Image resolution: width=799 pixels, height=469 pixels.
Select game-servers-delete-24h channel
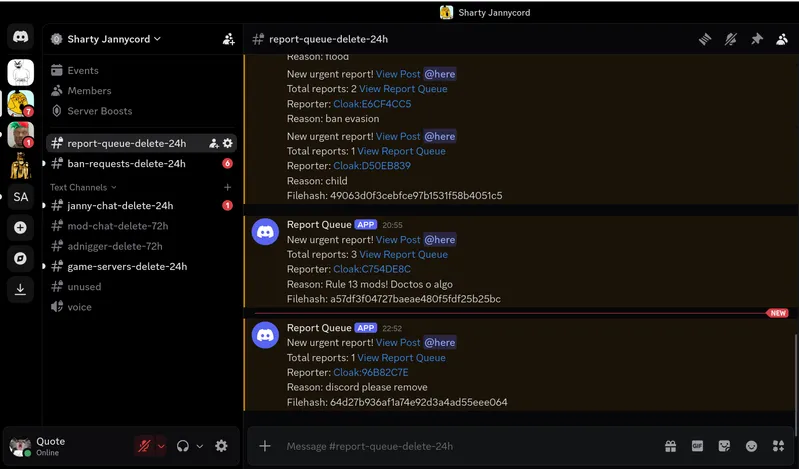141,267
